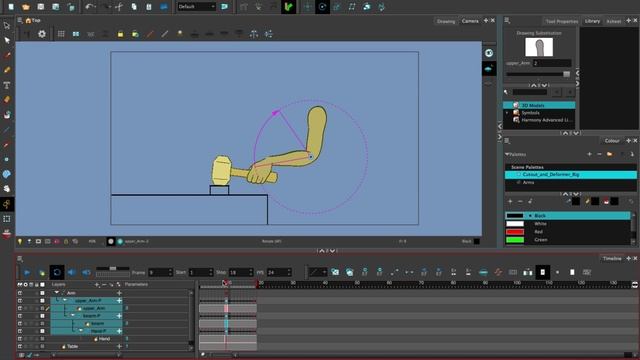Click the teal horizontal band icon in Timeline toolbar
The height and width of the screenshot is (360, 640).
click(483, 272)
